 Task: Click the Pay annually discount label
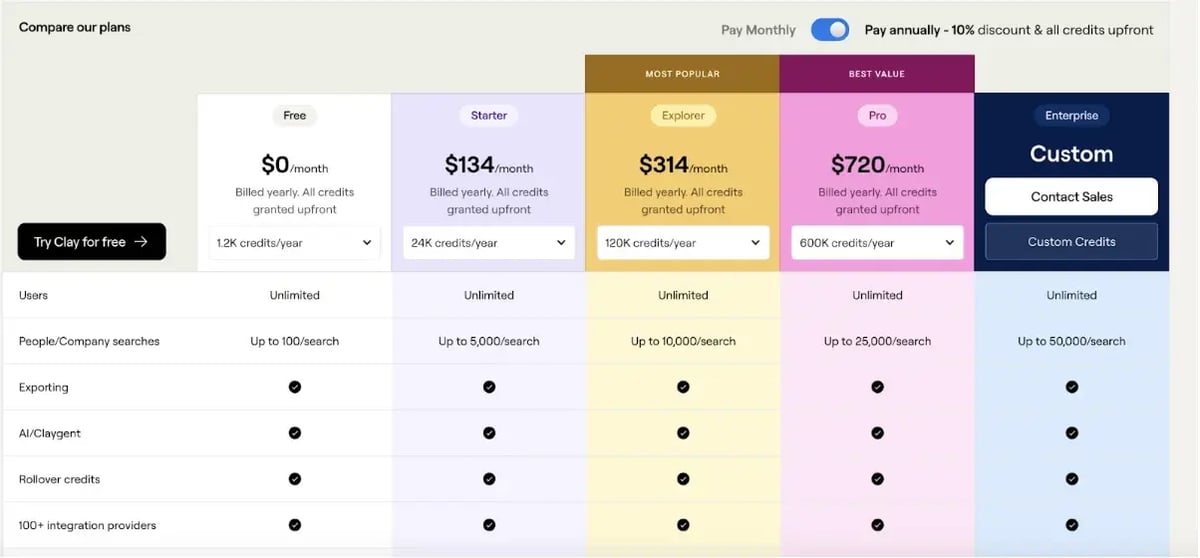pos(1009,30)
